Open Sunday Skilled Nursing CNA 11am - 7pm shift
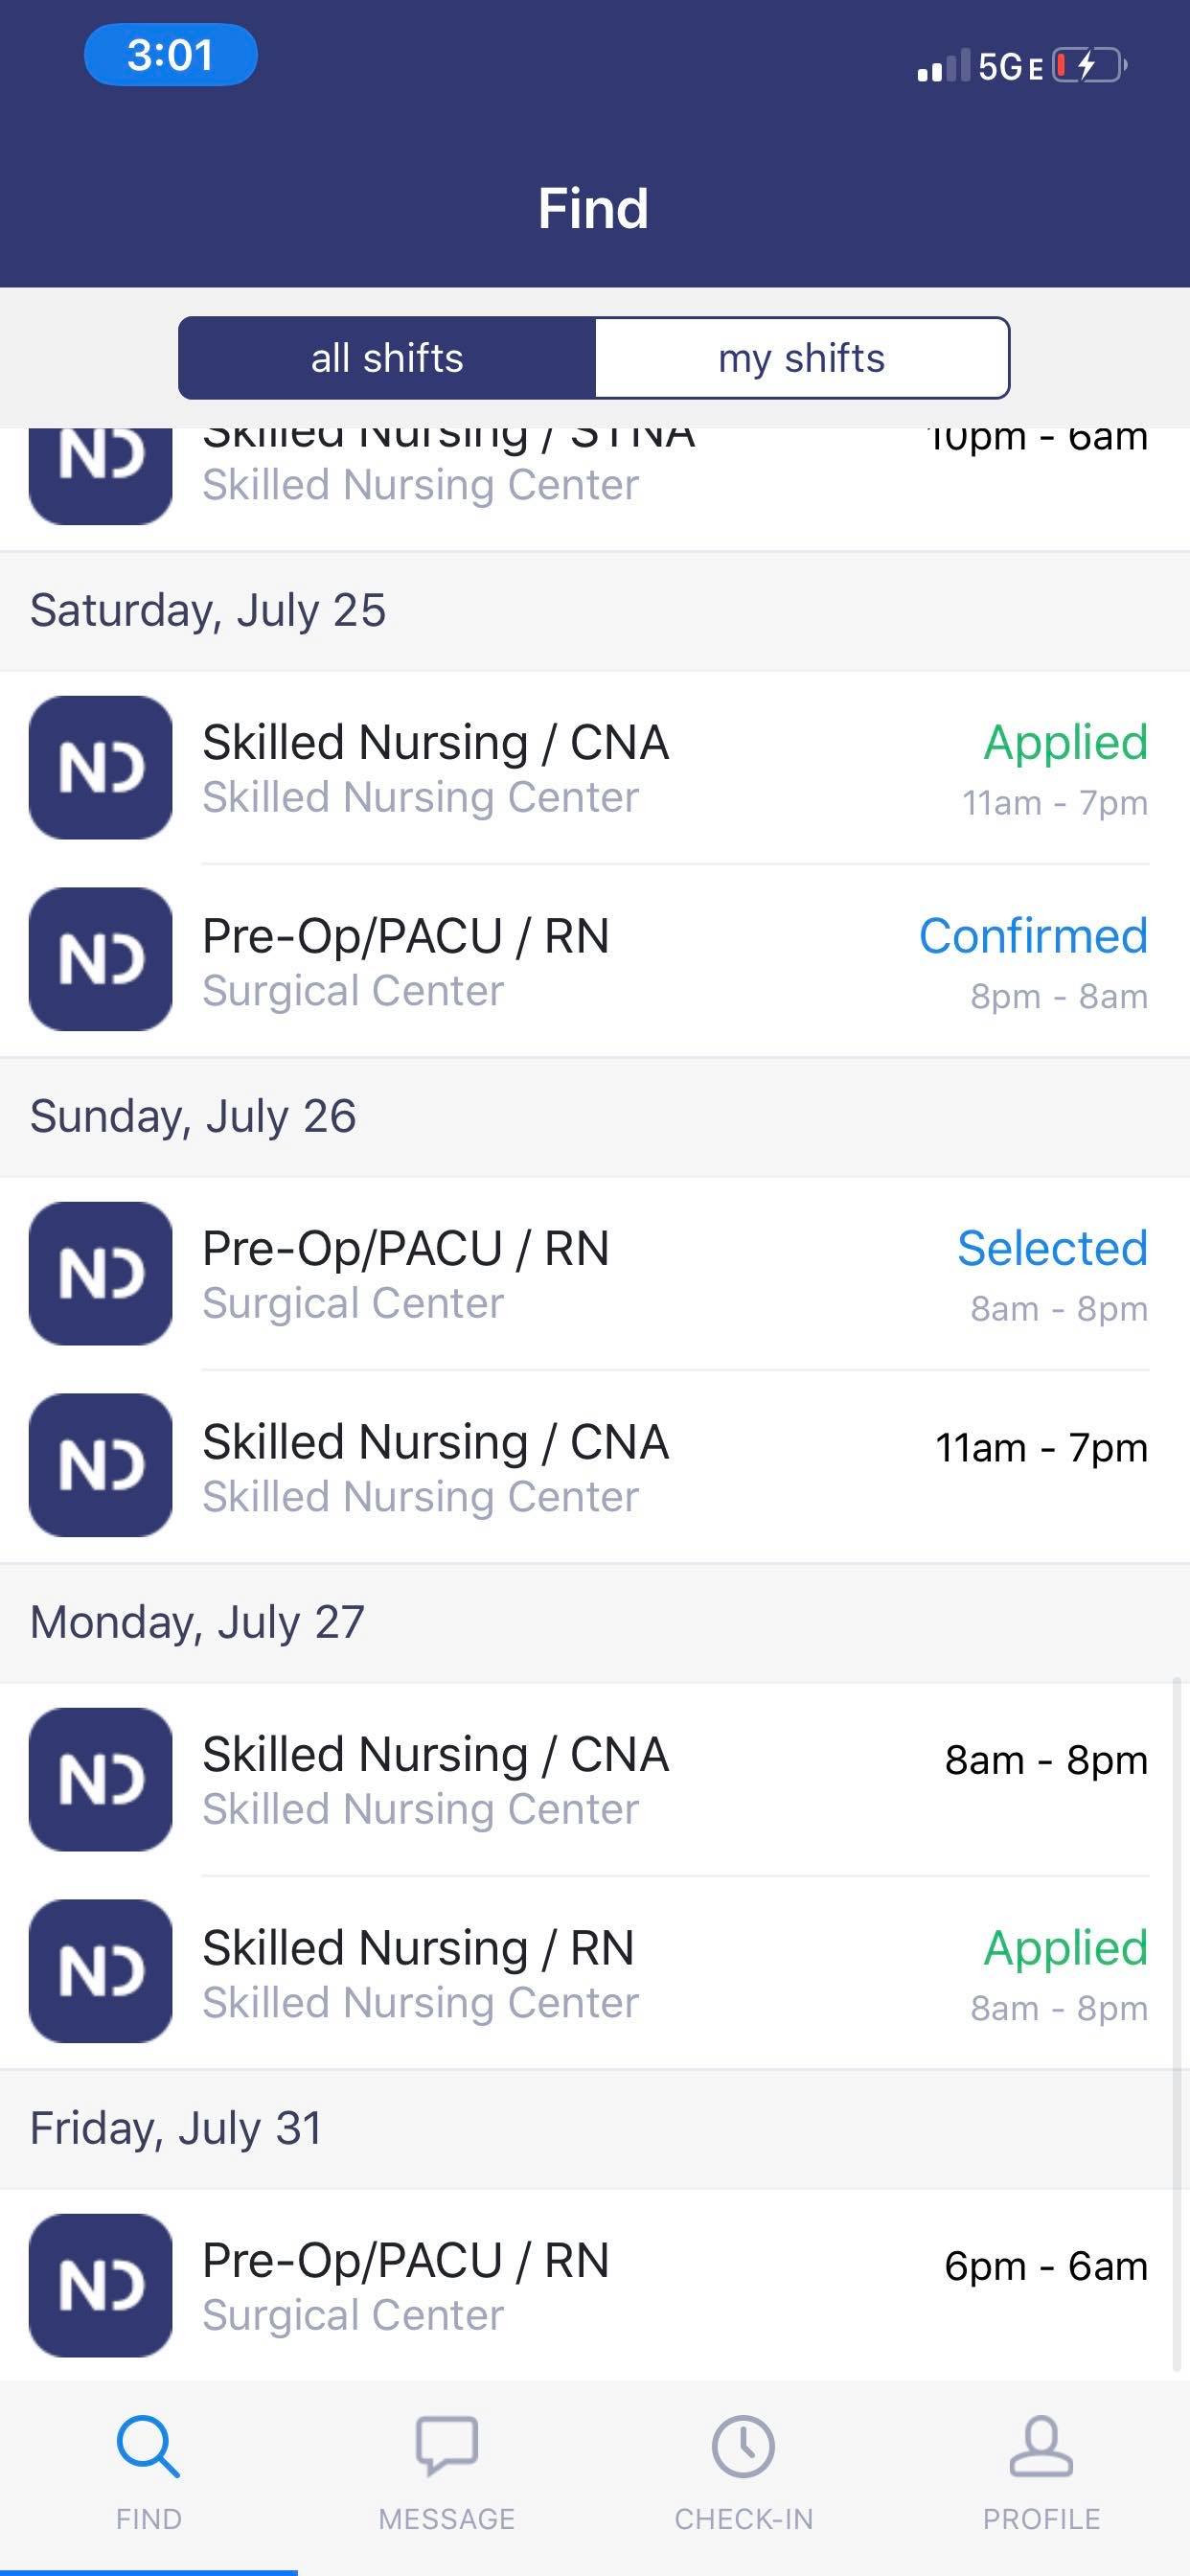This screenshot has height=2576, width=1190. click(595, 1466)
